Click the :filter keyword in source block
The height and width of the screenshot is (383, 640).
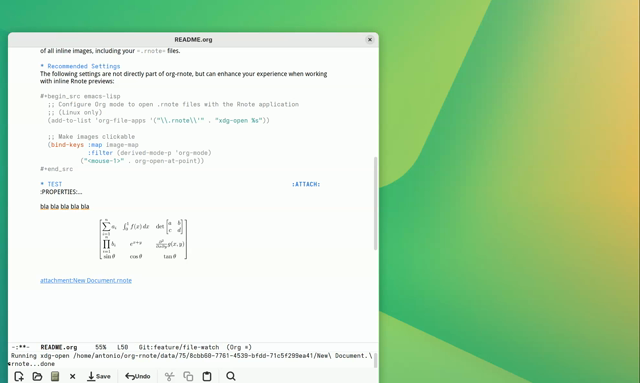click(100, 153)
